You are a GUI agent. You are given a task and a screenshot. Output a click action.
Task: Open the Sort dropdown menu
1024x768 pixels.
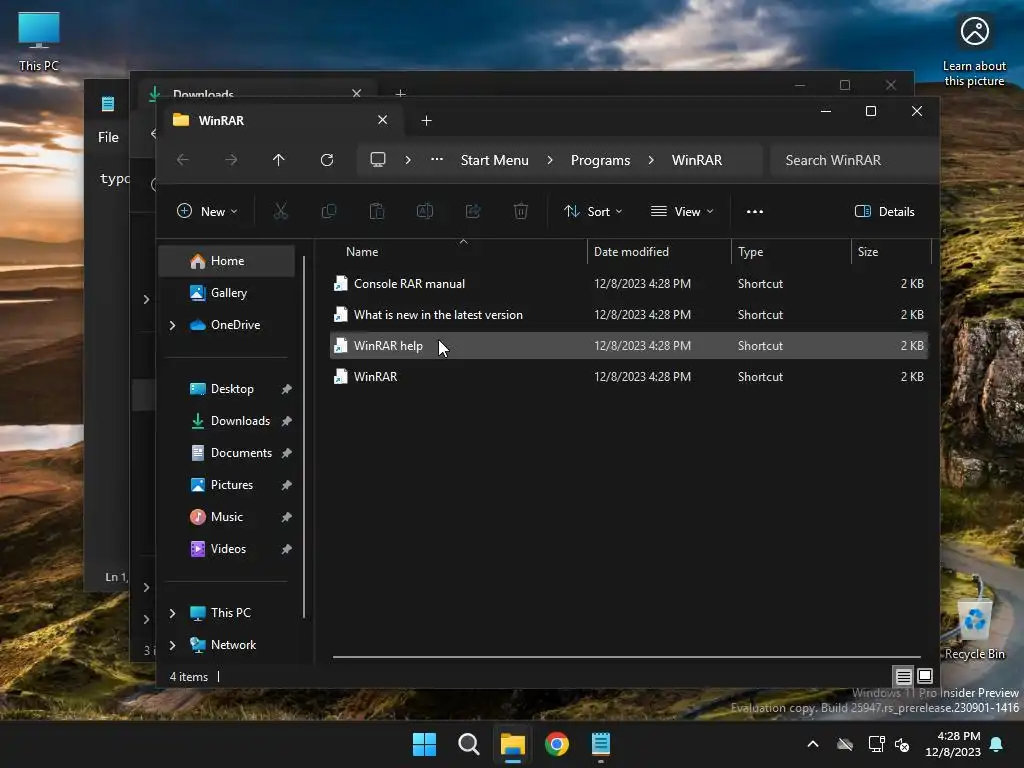[593, 212]
